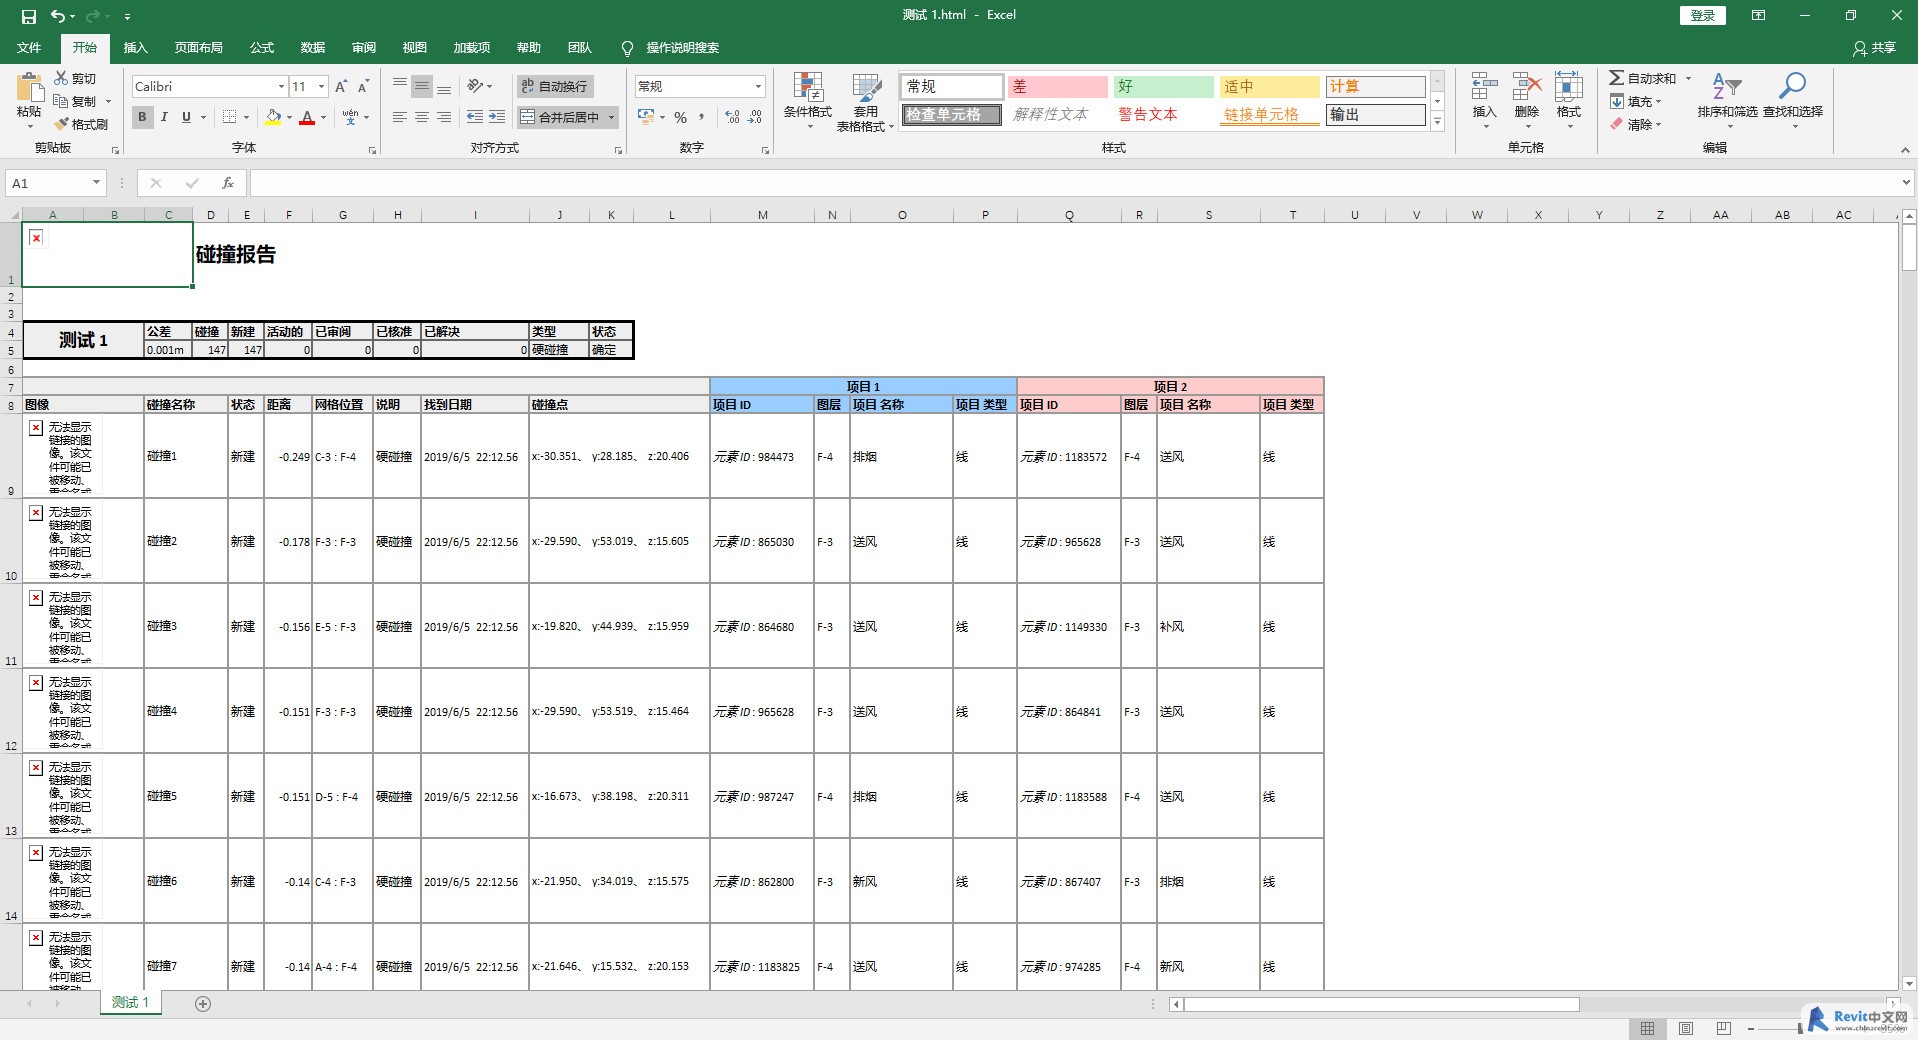Toggle Normal view in status bar

click(1647, 1028)
